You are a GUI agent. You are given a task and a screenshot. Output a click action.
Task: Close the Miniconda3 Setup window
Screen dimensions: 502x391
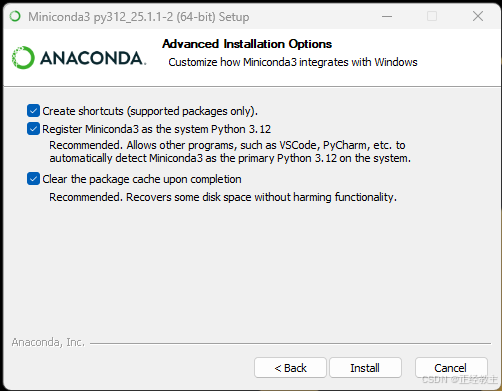(478, 16)
